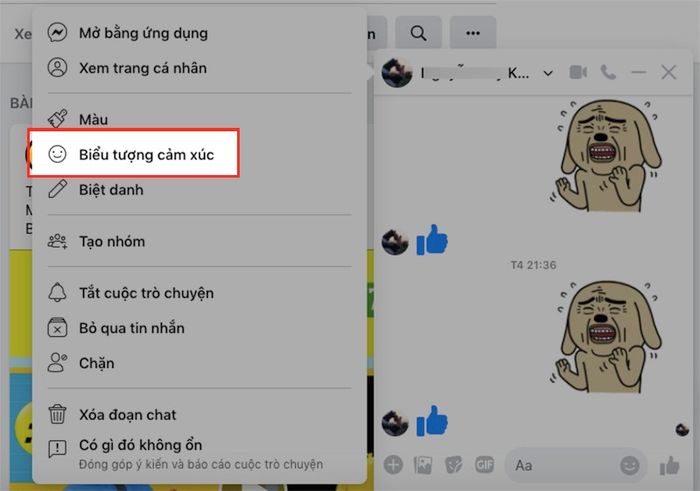Viewport: 700px width, 491px height.
Task: Click the search magnifier button
Action: [418, 33]
